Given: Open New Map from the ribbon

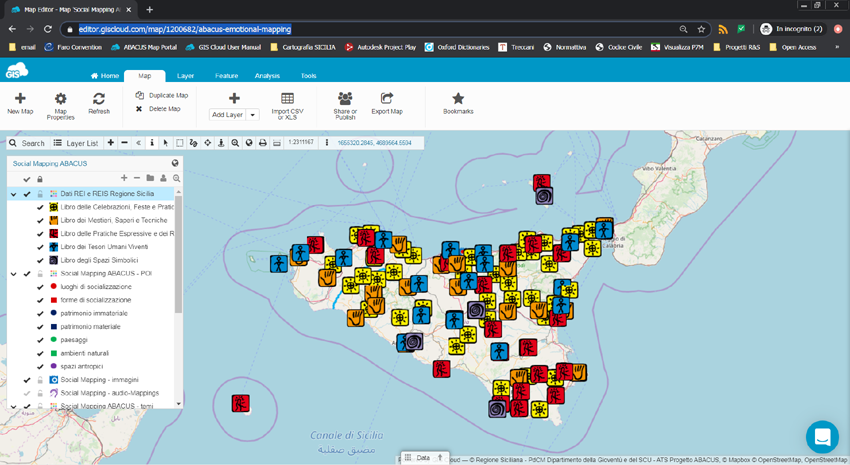Looking at the screenshot, I should pos(20,103).
